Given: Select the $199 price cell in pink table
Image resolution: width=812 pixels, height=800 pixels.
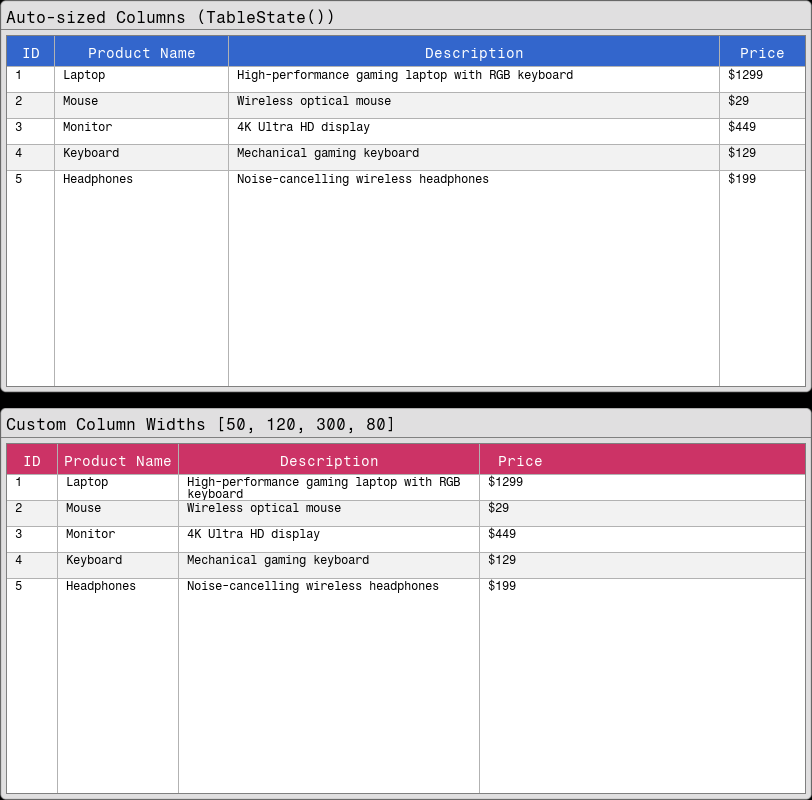Looking at the screenshot, I should tap(500, 586).
